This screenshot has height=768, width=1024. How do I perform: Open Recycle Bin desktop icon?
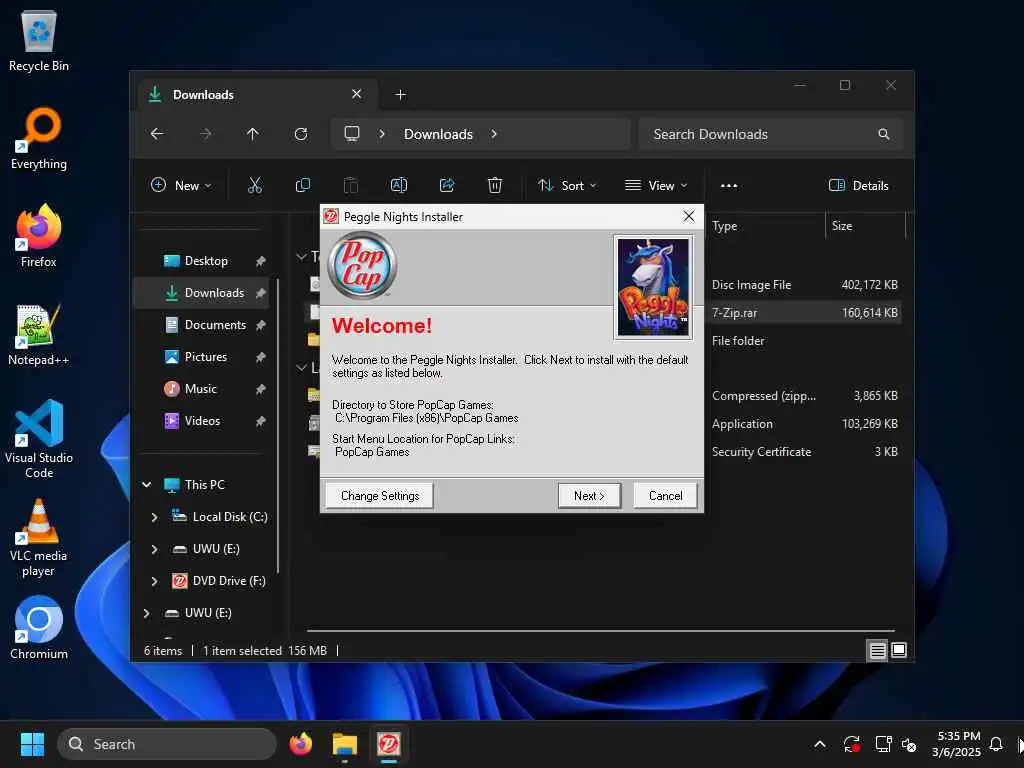coord(39,42)
